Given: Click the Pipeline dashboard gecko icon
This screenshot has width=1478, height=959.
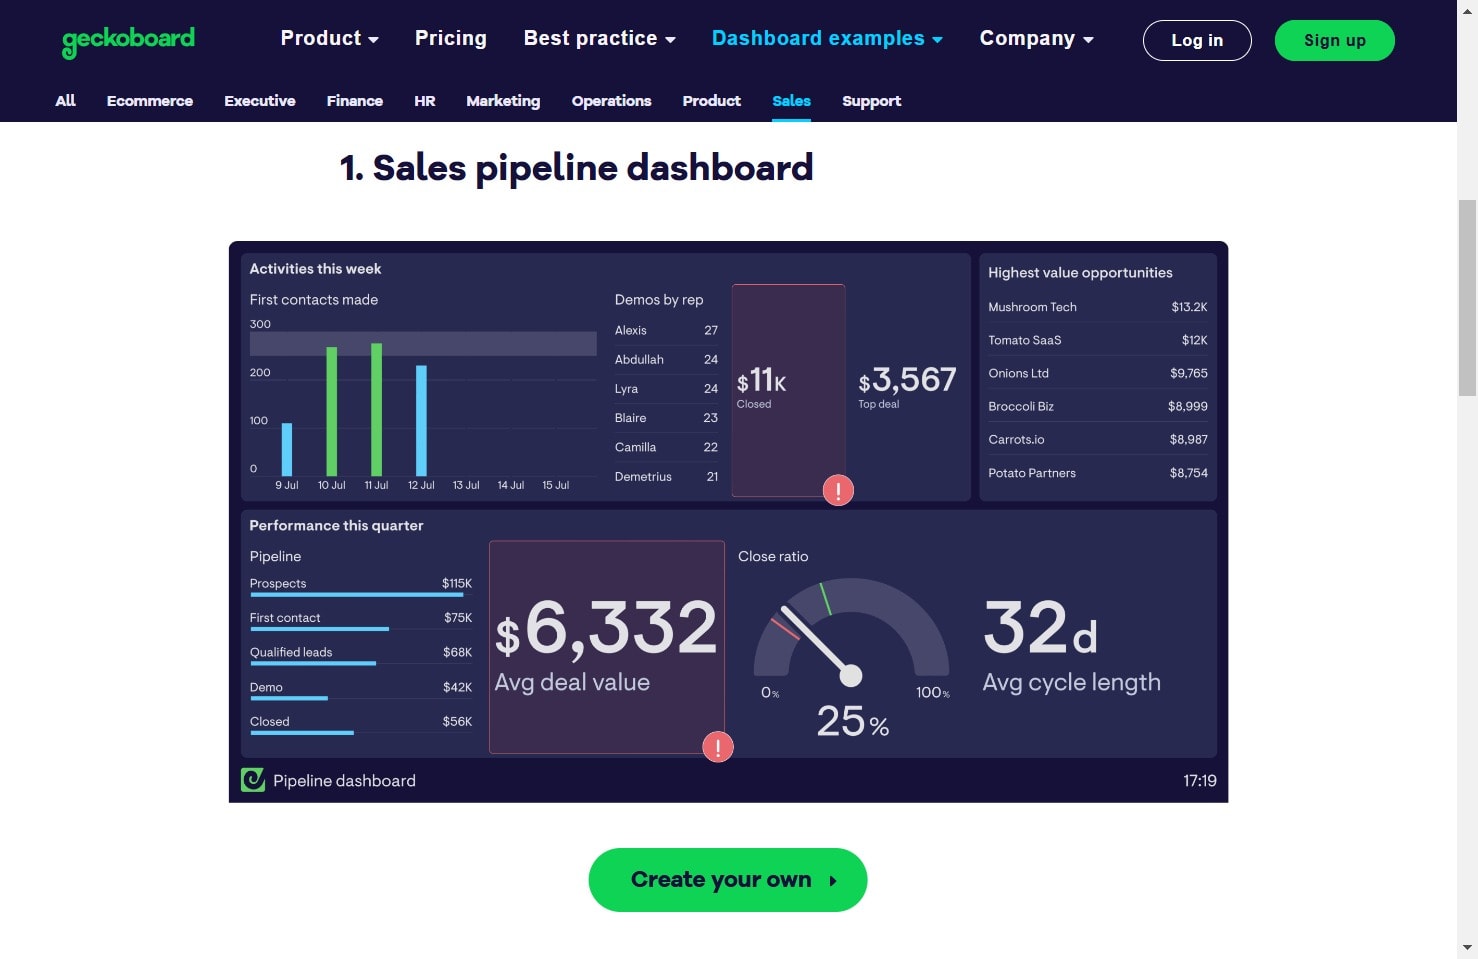Looking at the screenshot, I should (253, 780).
